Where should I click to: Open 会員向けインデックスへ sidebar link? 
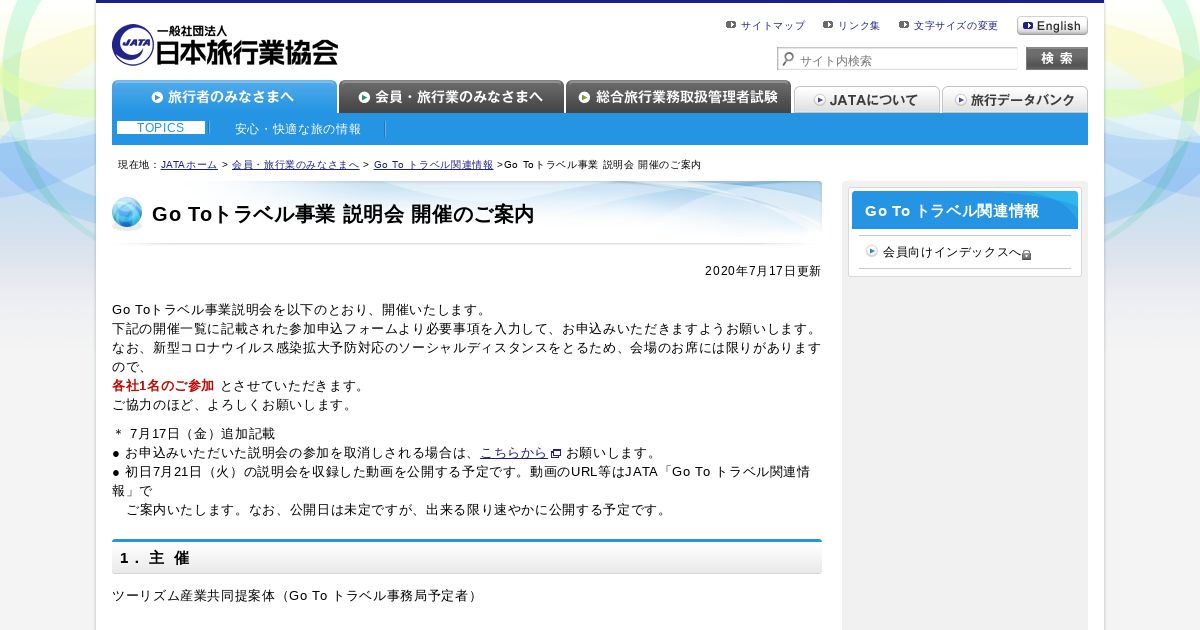951,252
